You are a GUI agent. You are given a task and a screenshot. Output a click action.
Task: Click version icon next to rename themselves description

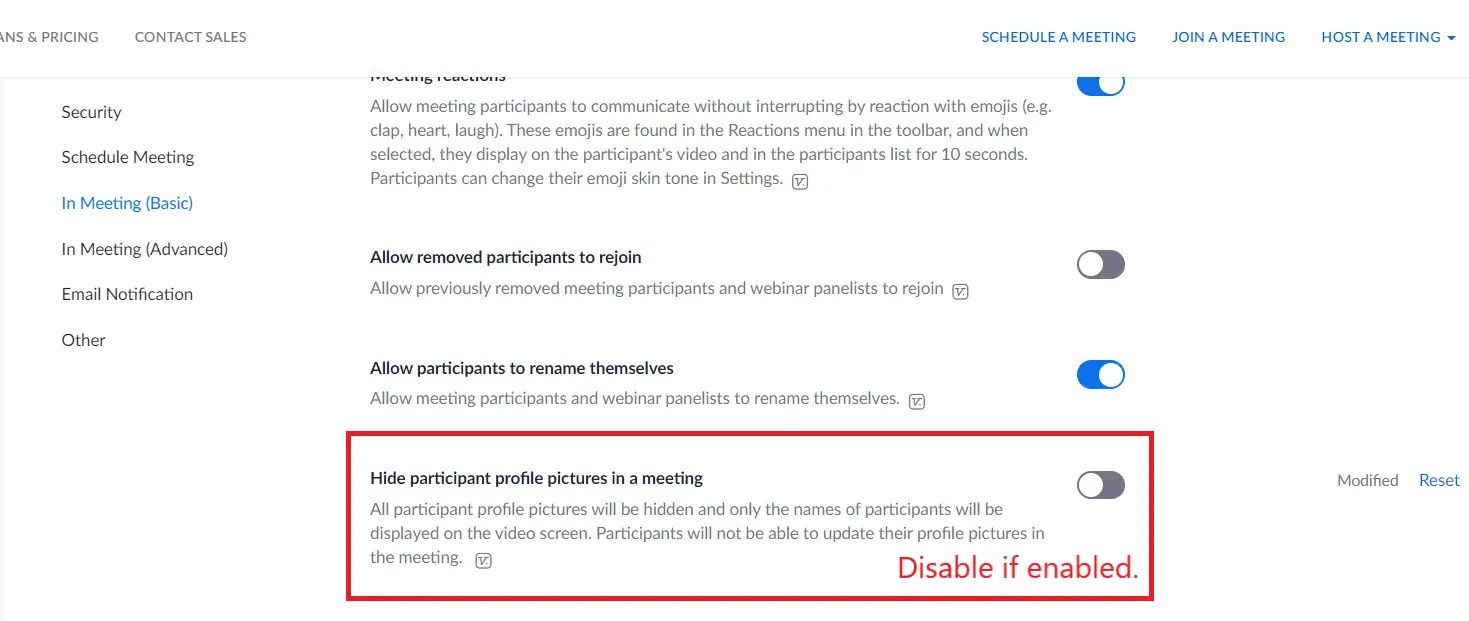(x=916, y=402)
